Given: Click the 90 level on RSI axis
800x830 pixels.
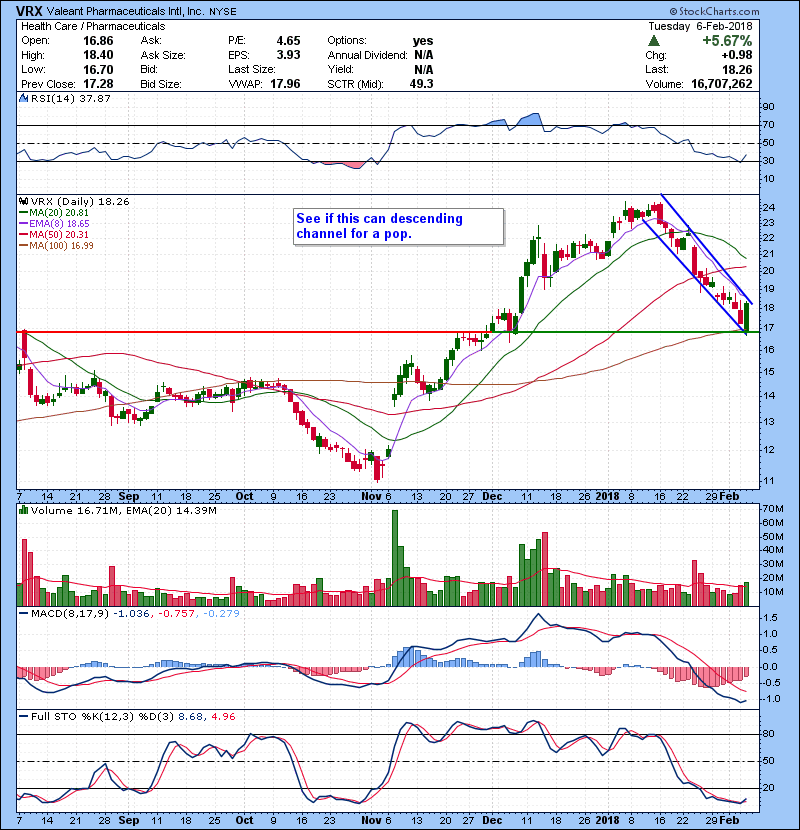Looking at the screenshot, I should click(768, 107).
